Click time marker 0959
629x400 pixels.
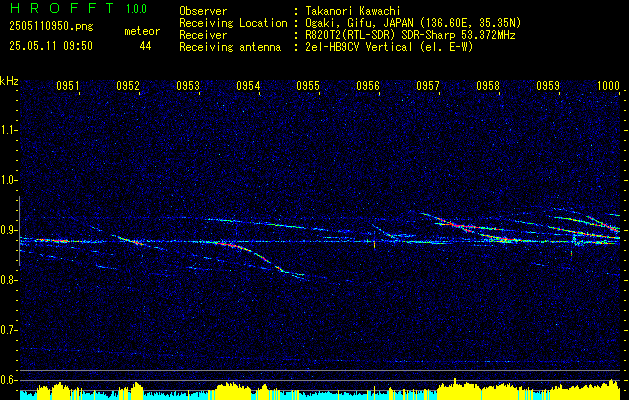(x=548, y=85)
